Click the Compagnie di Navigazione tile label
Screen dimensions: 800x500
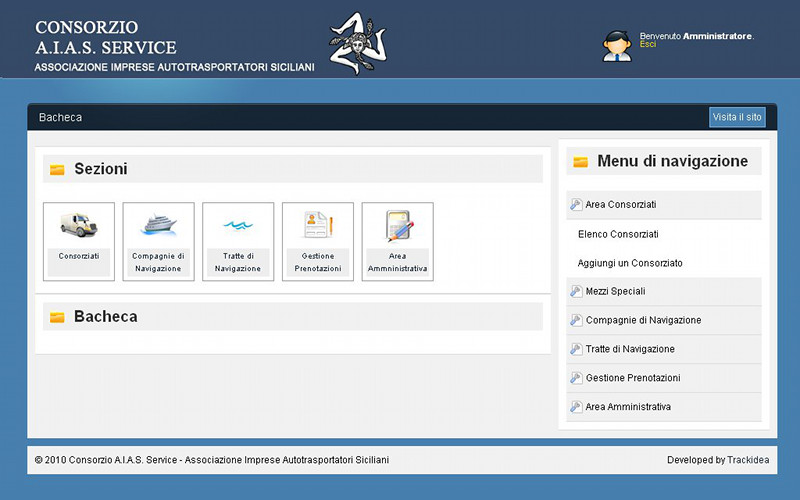coord(158,262)
